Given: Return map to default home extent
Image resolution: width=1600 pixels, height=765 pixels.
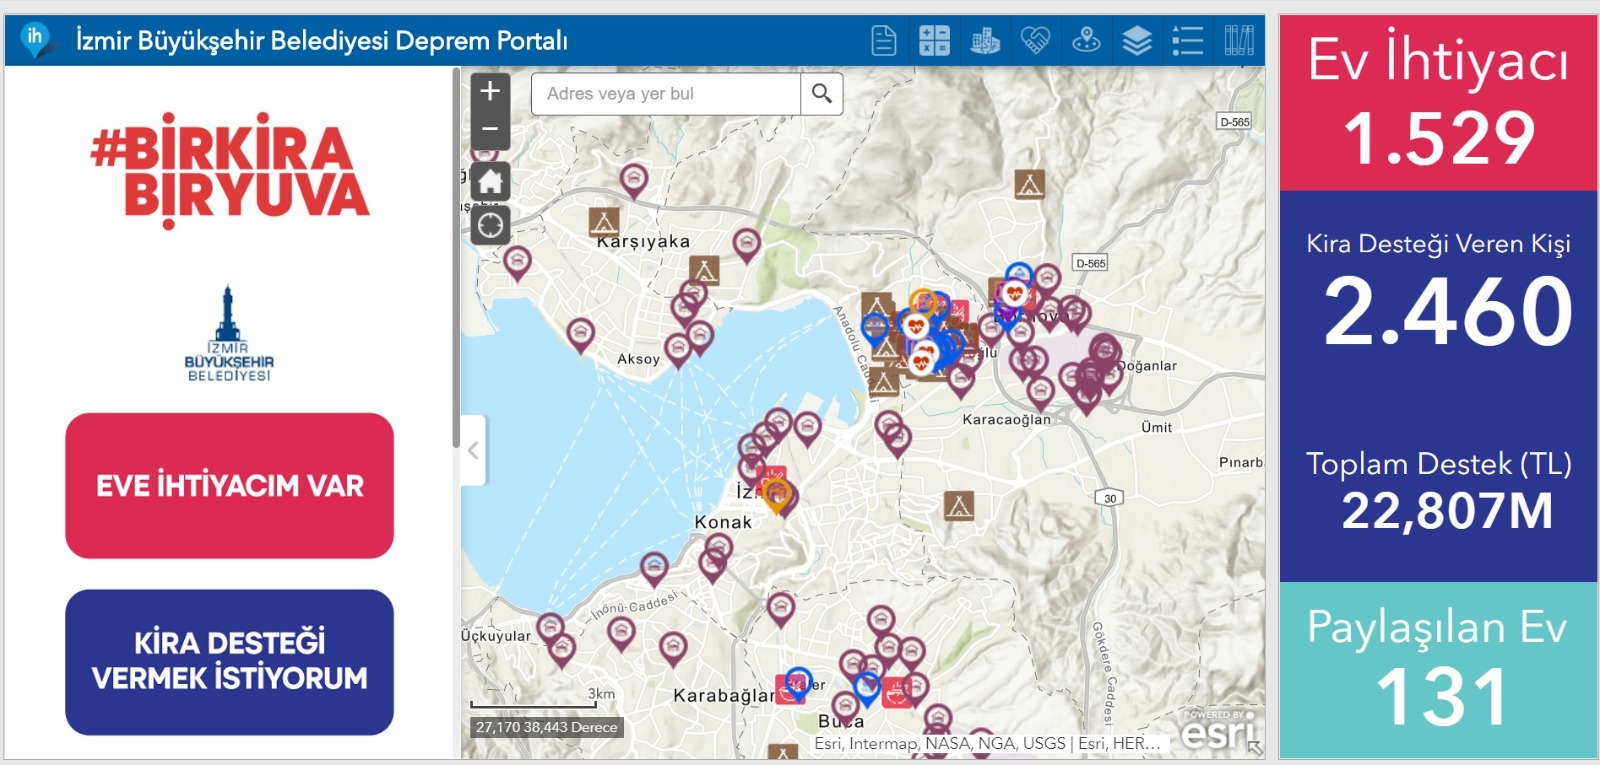Looking at the screenshot, I should click(490, 181).
